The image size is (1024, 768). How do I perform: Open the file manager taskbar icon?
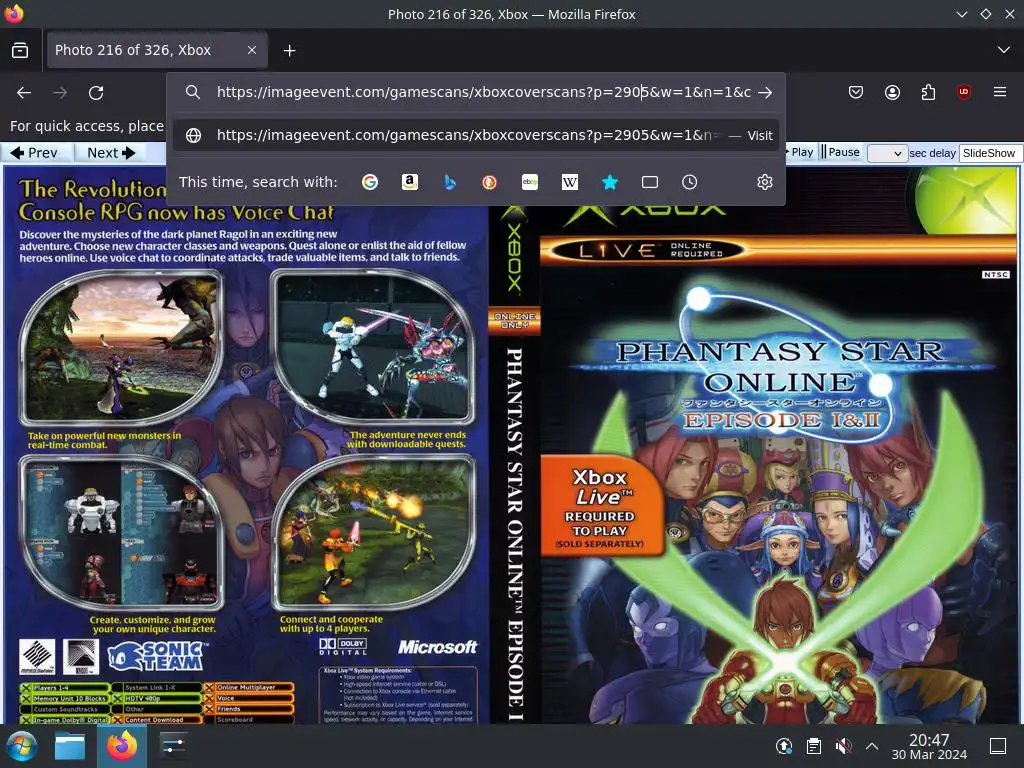click(x=70, y=746)
